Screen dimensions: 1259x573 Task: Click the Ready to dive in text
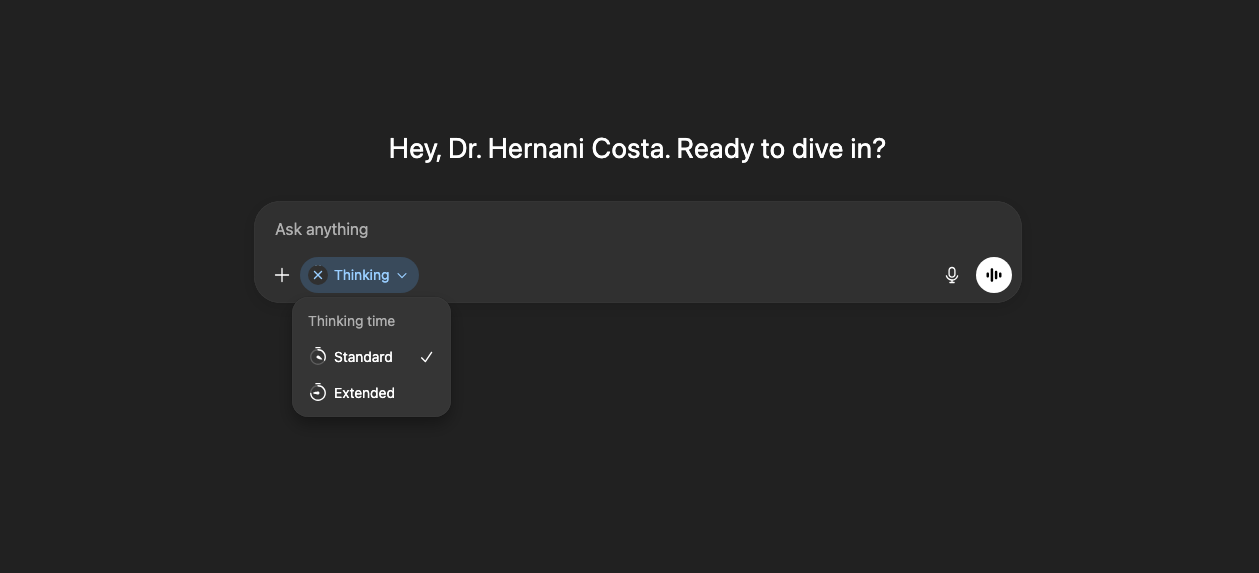pos(781,149)
